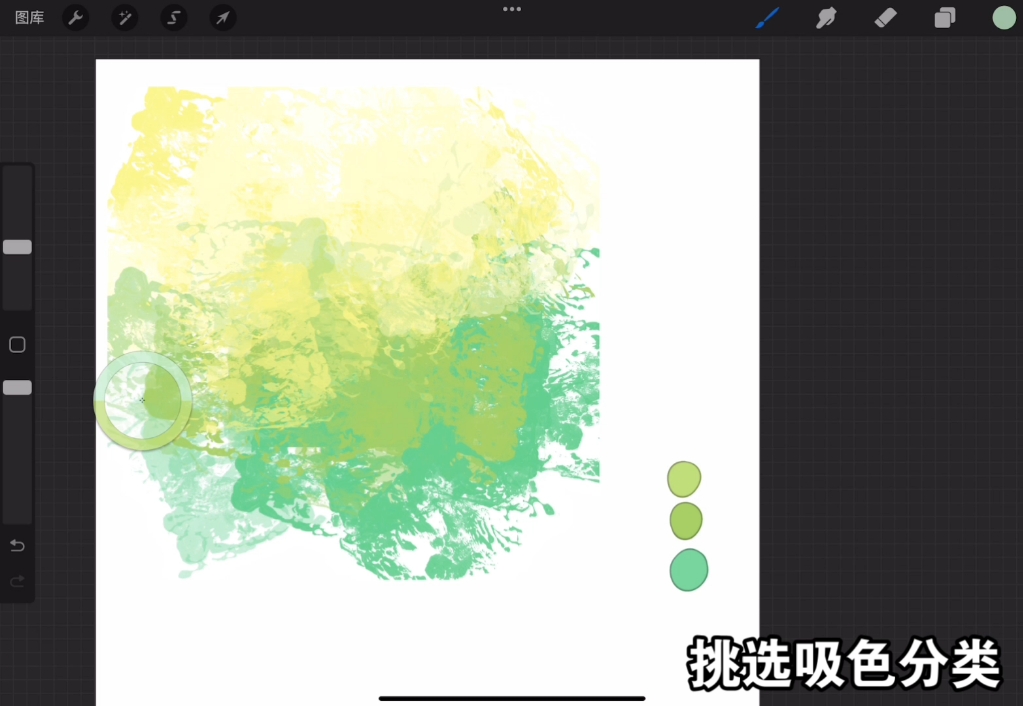1023x706 pixels.
Task: Tap the square modify button in sidebar
Action: pos(17,345)
